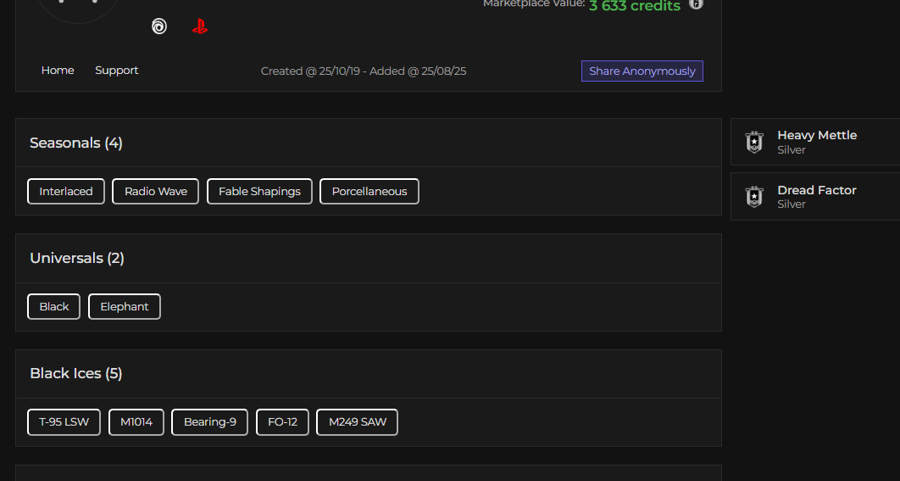The width and height of the screenshot is (900, 481).
Task: Open the Home link
Action: 57,70
